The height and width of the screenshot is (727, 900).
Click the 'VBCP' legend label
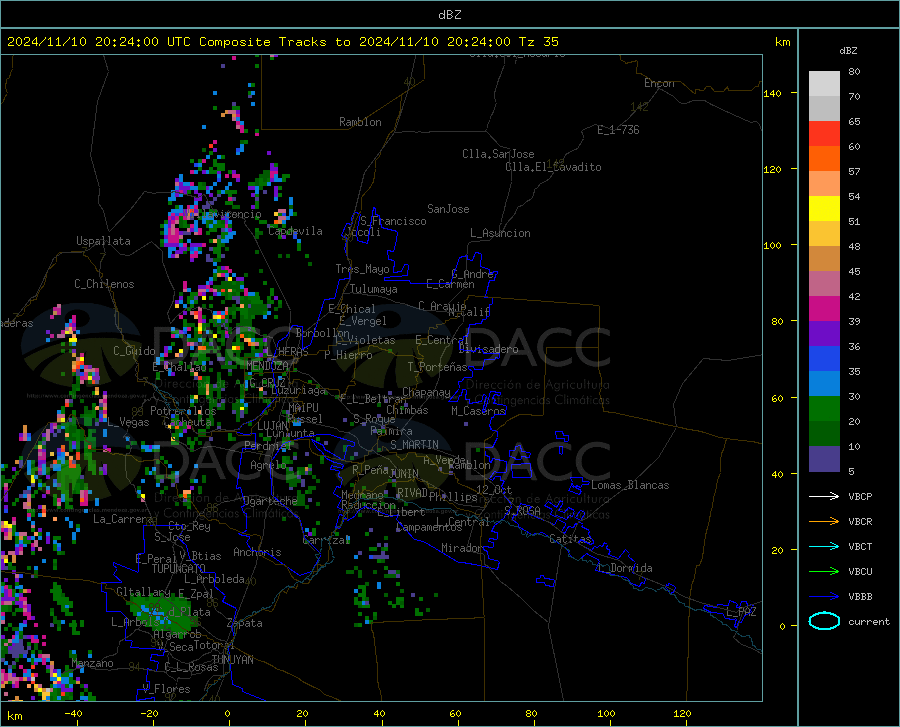pos(860,496)
